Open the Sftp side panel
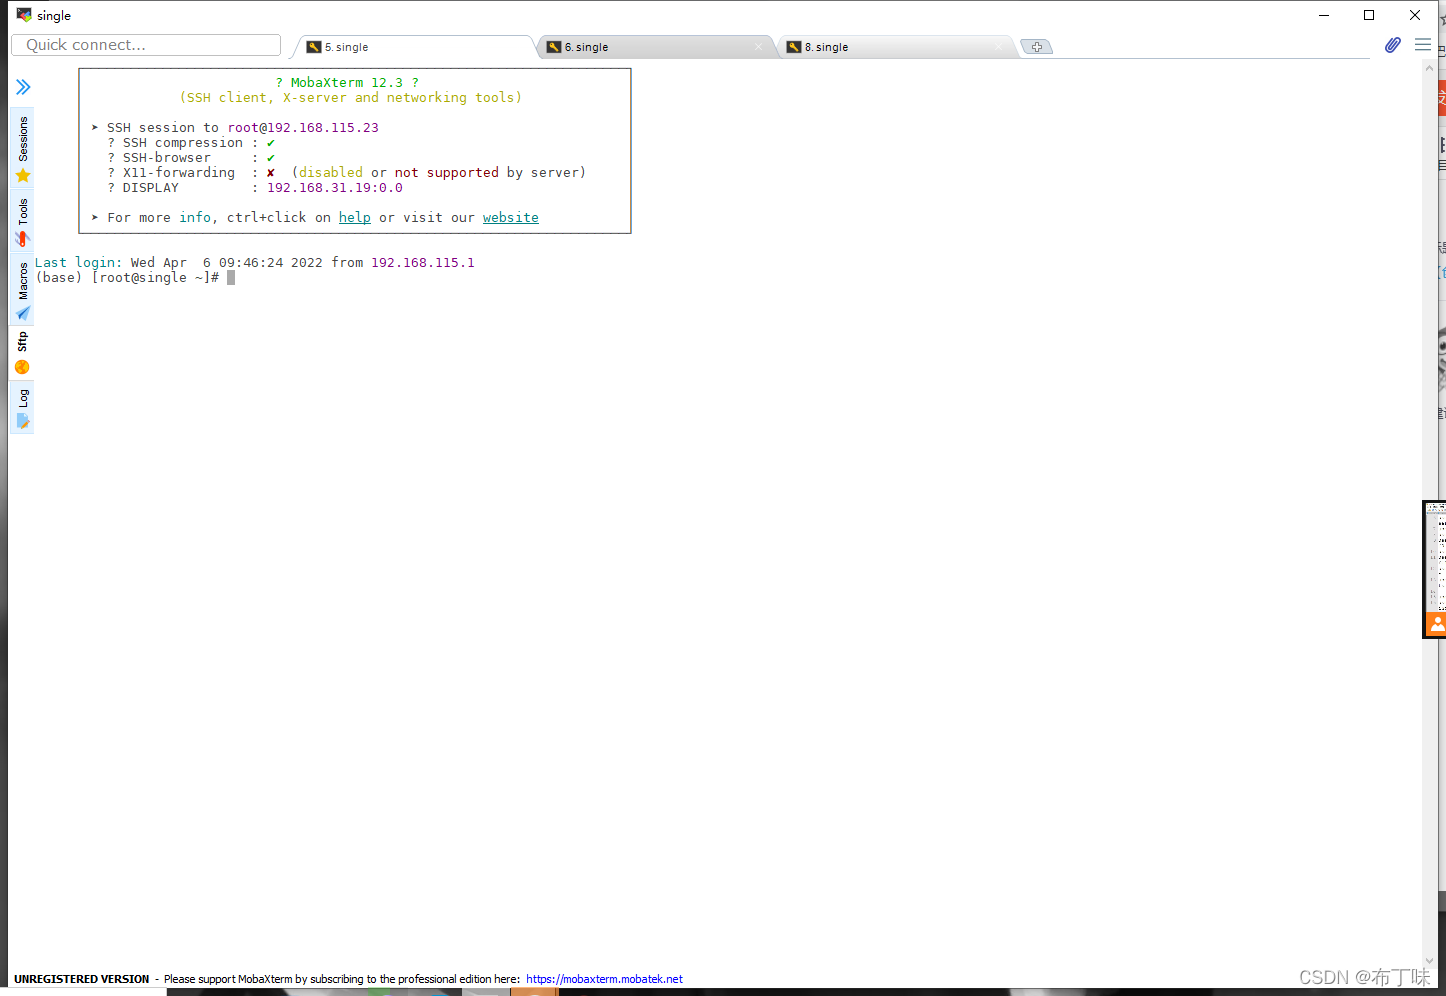Image resolution: width=1446 pixels, height=996 pixels. [x=23, y=353]
